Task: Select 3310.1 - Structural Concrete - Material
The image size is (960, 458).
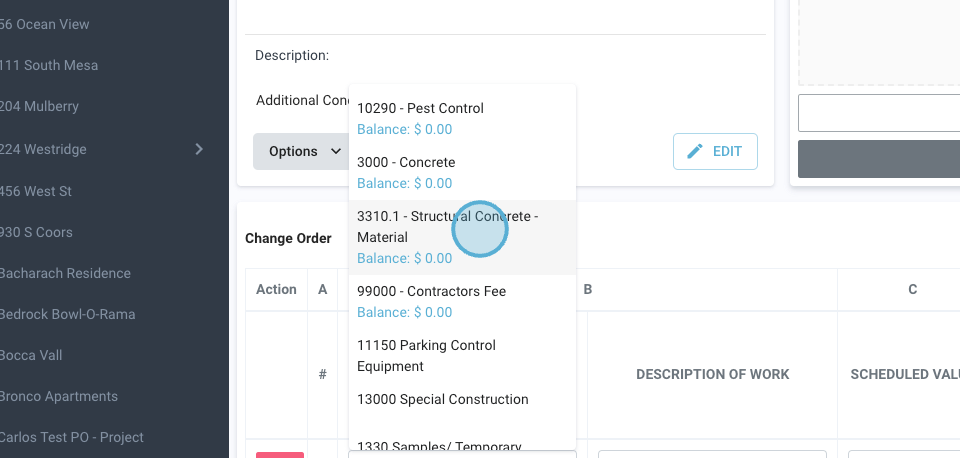Action: pos(447,226)
